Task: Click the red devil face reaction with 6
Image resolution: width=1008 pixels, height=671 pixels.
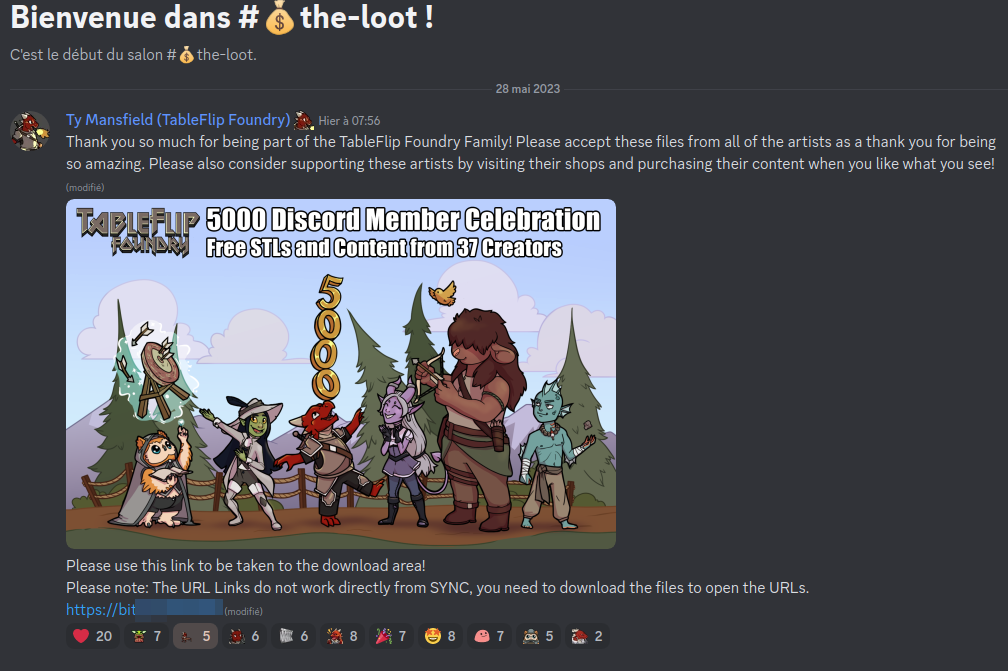Action: pos(244,636)
